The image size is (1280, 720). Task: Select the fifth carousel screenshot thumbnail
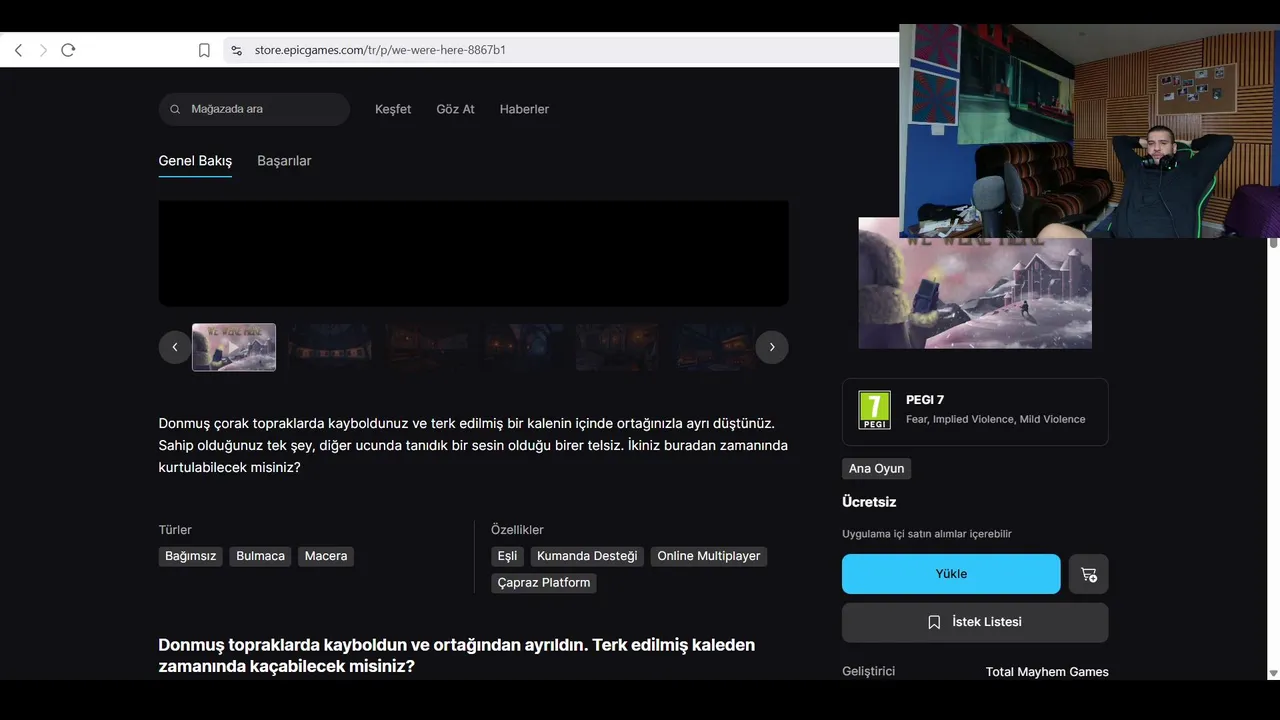pyautogui.click(x=619, y=347)
